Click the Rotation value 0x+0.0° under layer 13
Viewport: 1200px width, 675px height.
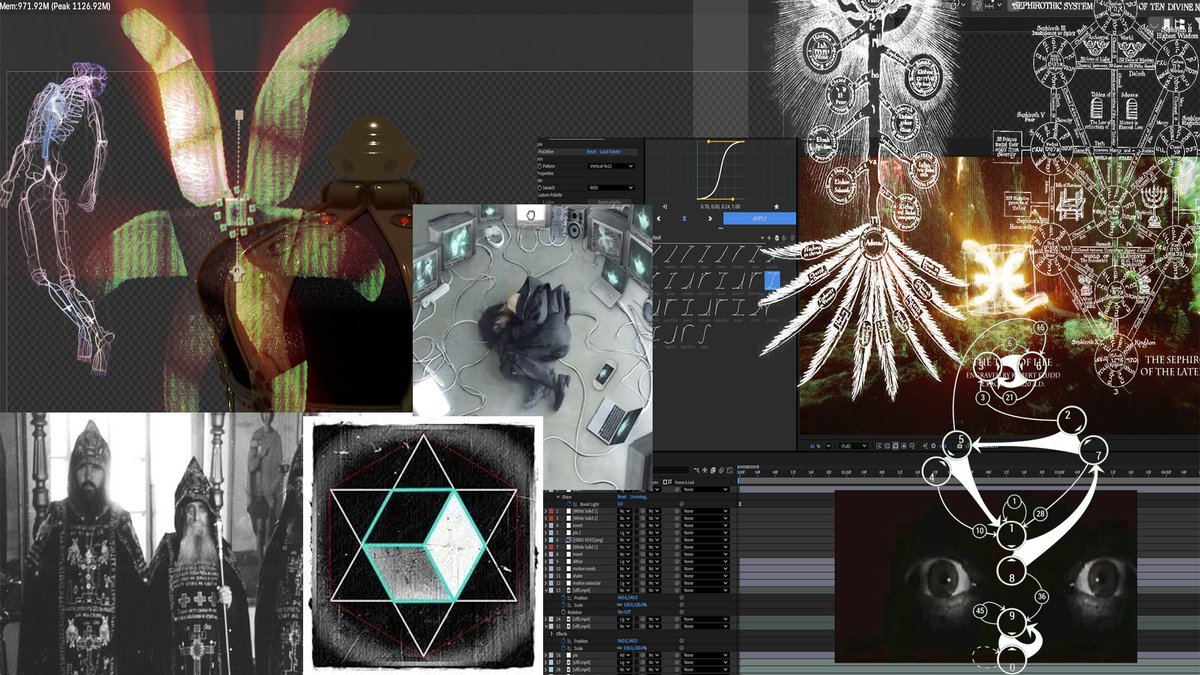coord(624,612)
